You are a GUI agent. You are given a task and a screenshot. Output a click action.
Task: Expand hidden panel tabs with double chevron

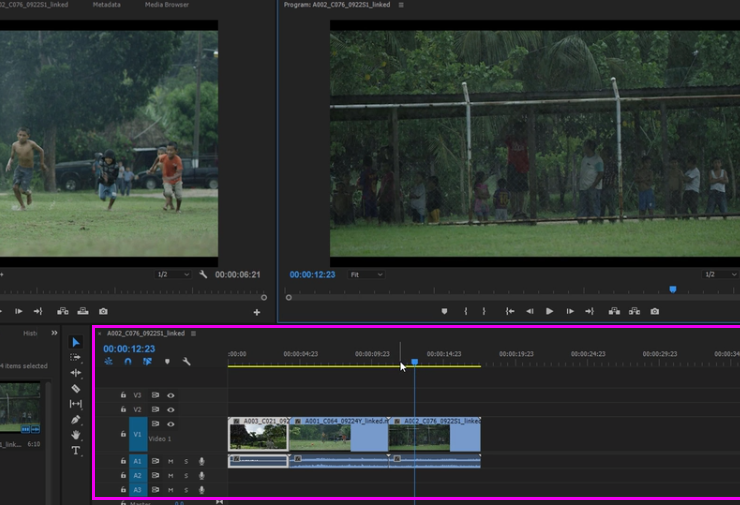(x=54, y=333)
